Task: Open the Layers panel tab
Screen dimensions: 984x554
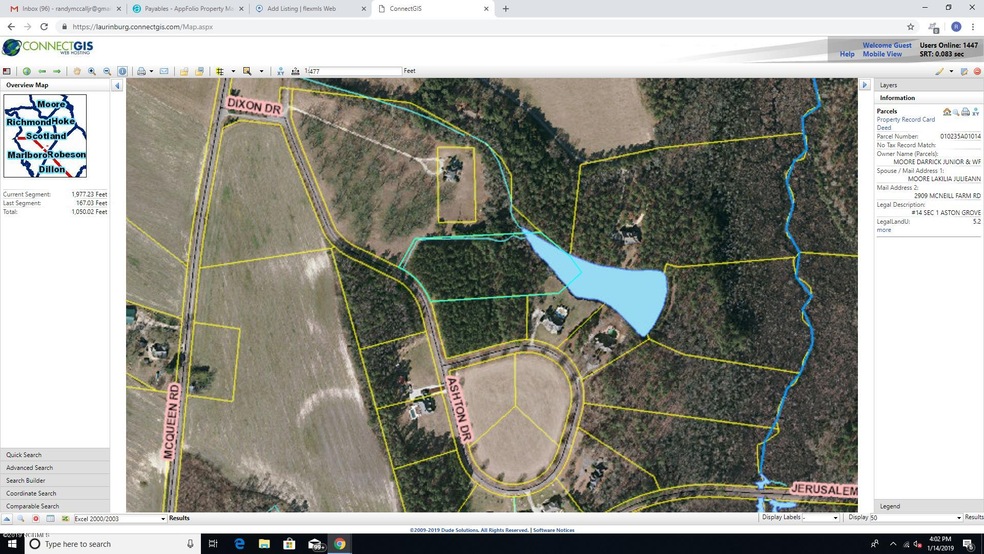Action: (889, 86)
